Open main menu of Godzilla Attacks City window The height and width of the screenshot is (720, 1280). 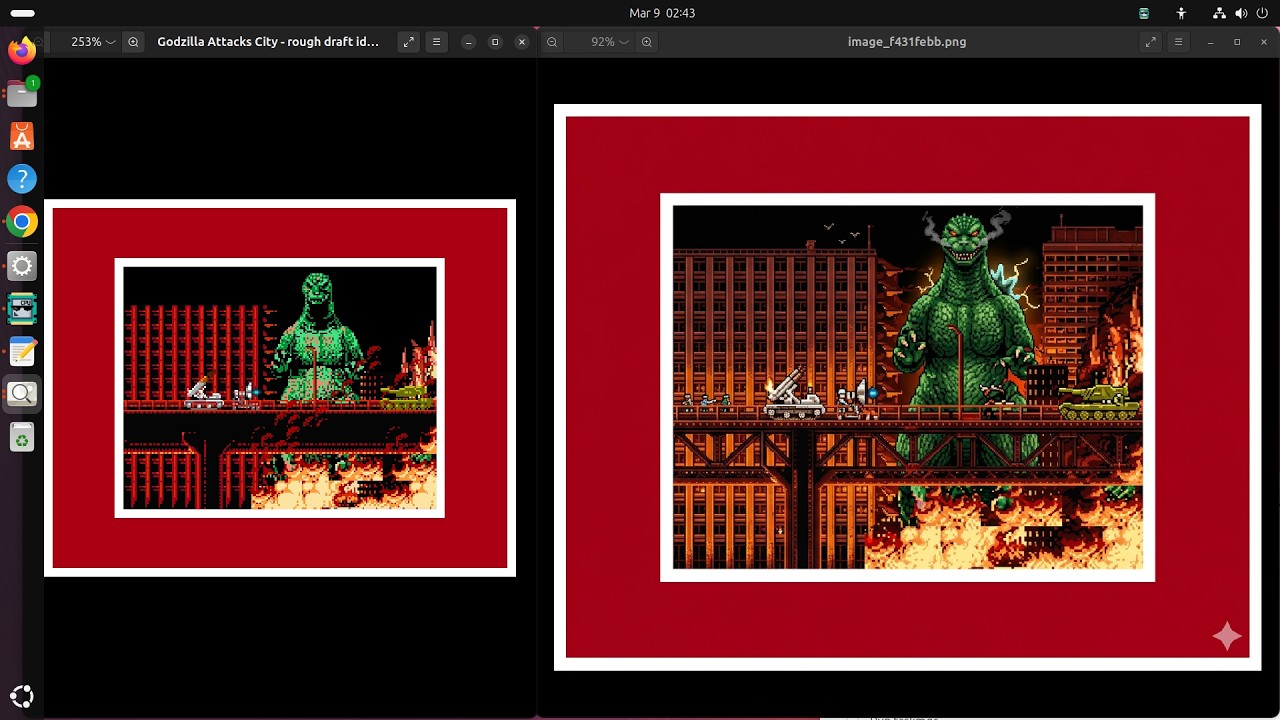pyautogui.click(x=436, y=42)
